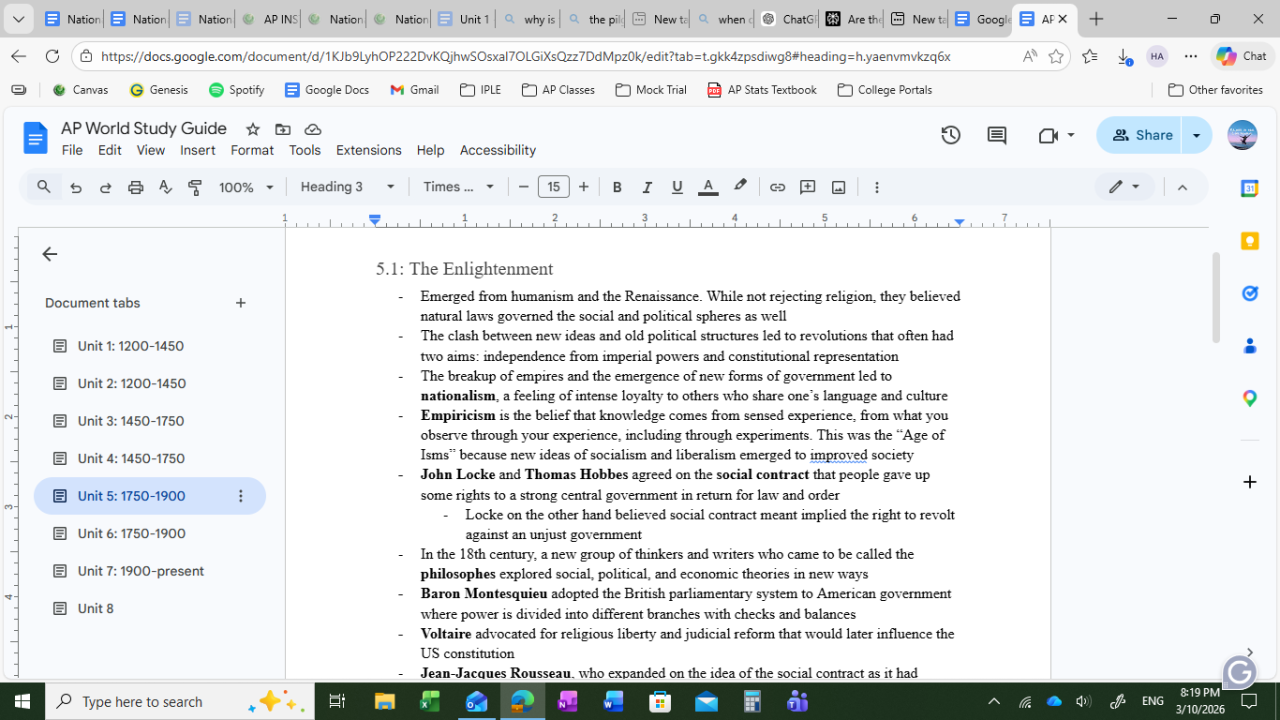Open the Heading 3 text style dropdown
The height and width of the screenshot is (720, 1280).
pos(348,187)
